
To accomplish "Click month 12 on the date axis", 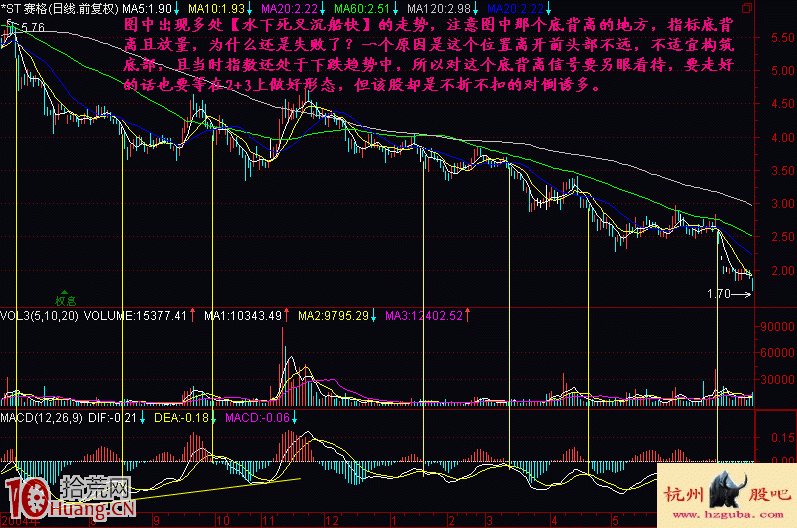I will 331,521.
